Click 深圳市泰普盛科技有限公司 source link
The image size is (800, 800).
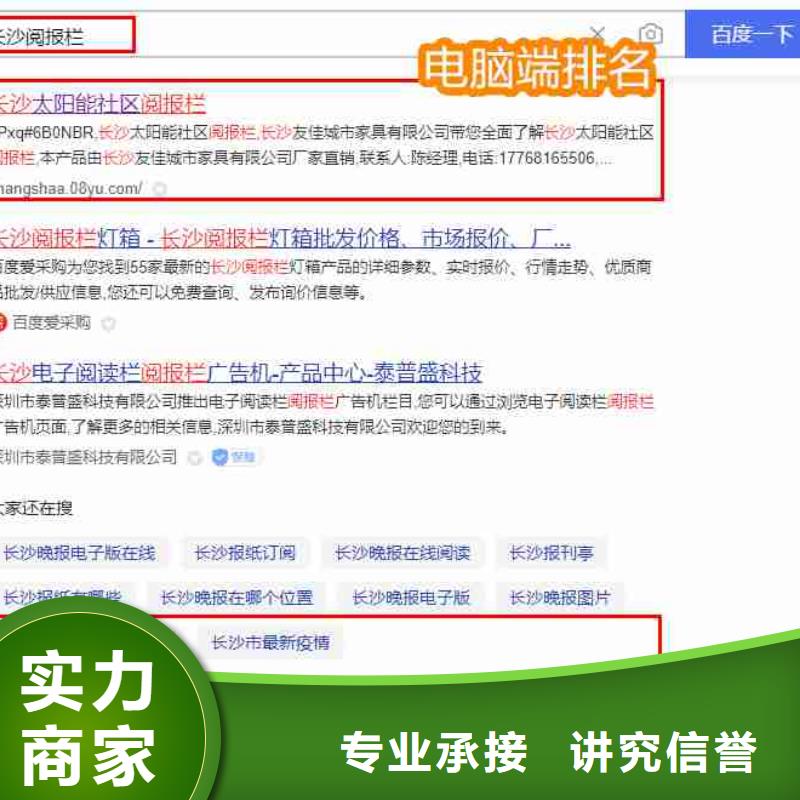point(88,457)
